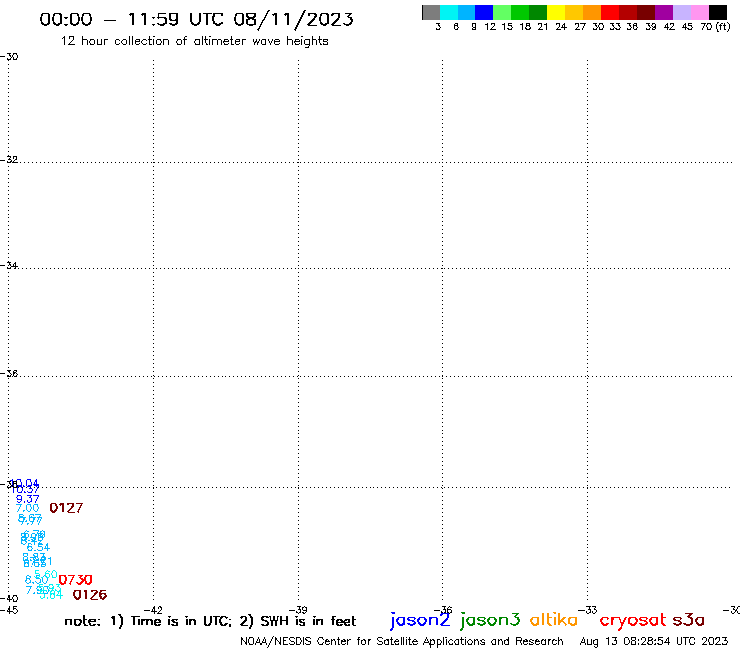The height and width of the screenshot is (650, 740).
Task: Click the blue 'jason2' legend entry
Action: coord(420,620)
